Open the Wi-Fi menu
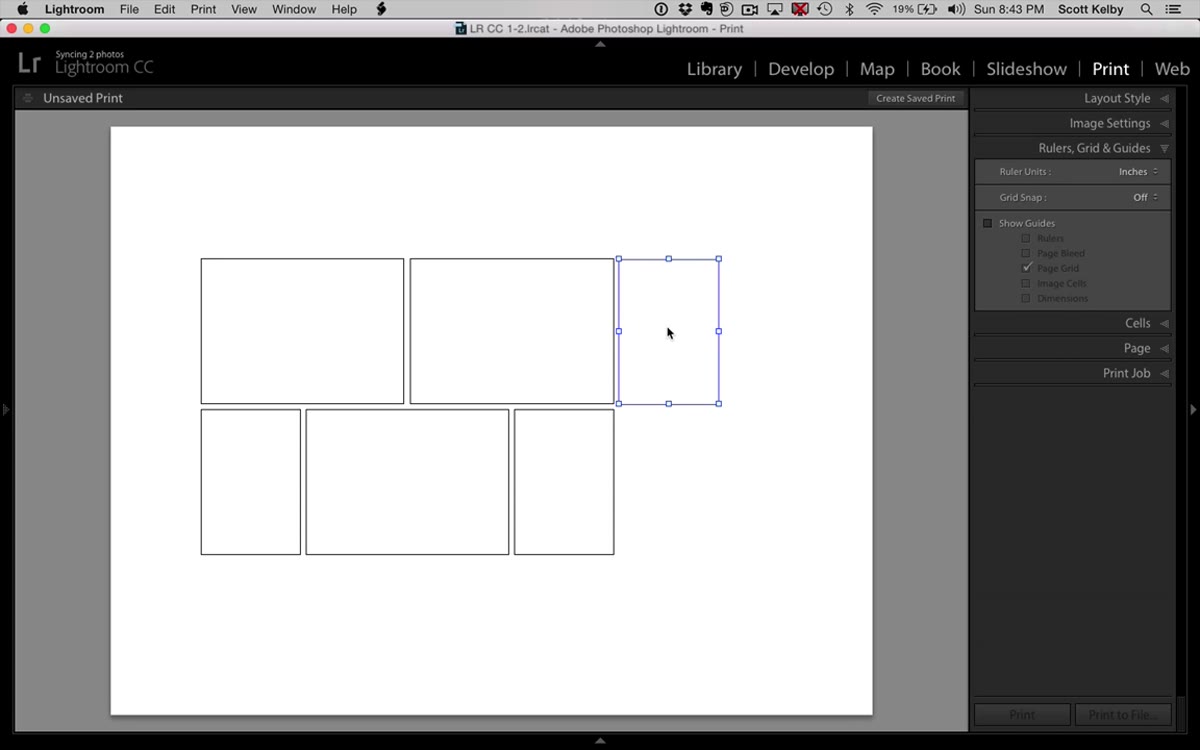1200x750 pixels. tap(875, 9)
